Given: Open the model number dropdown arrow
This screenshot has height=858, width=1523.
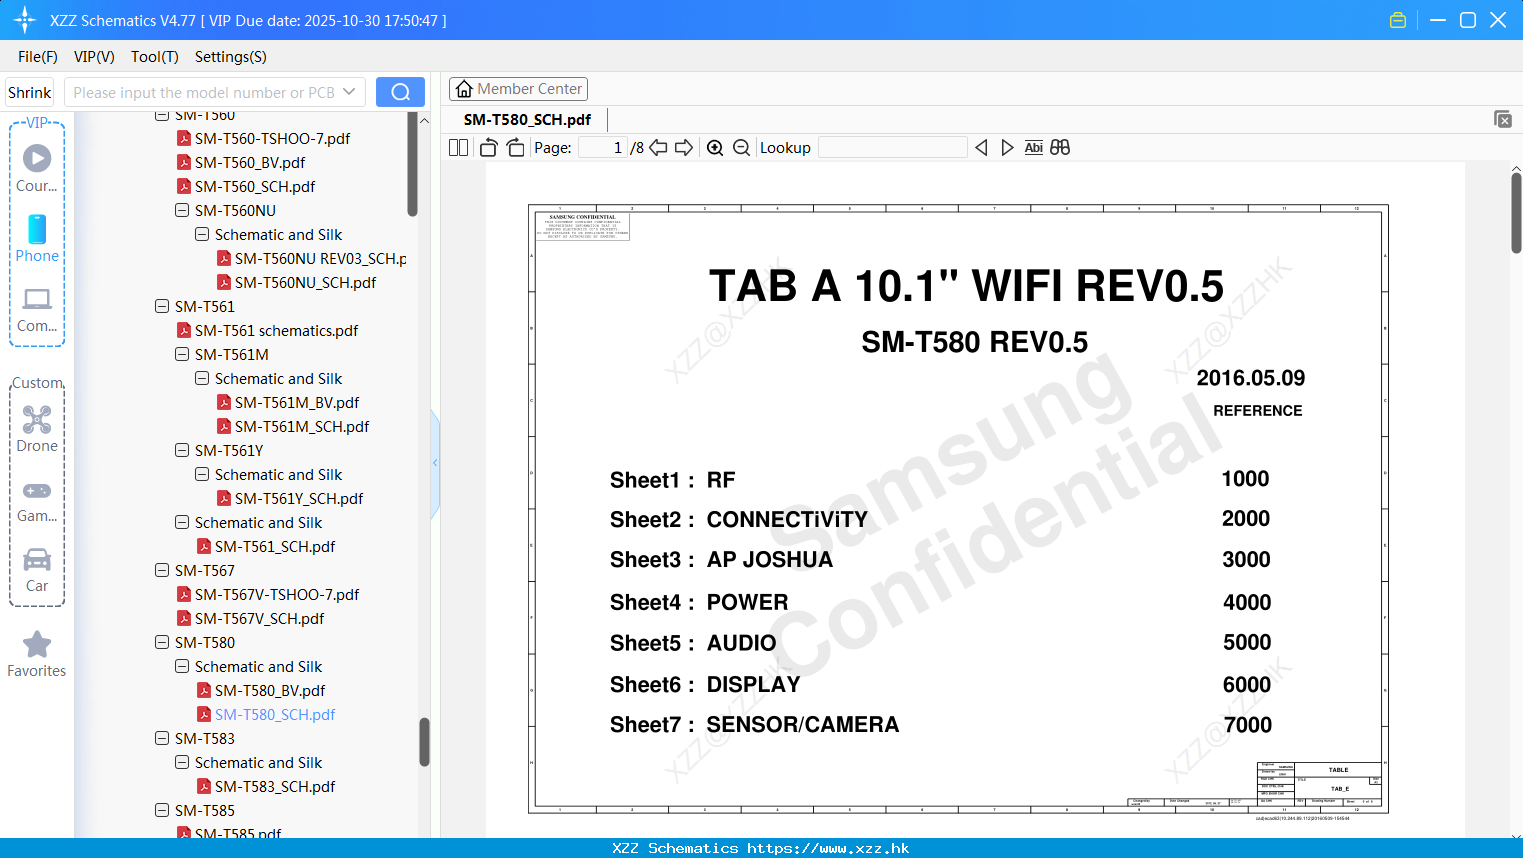Looking at the screenshot, I should point(349,92).
